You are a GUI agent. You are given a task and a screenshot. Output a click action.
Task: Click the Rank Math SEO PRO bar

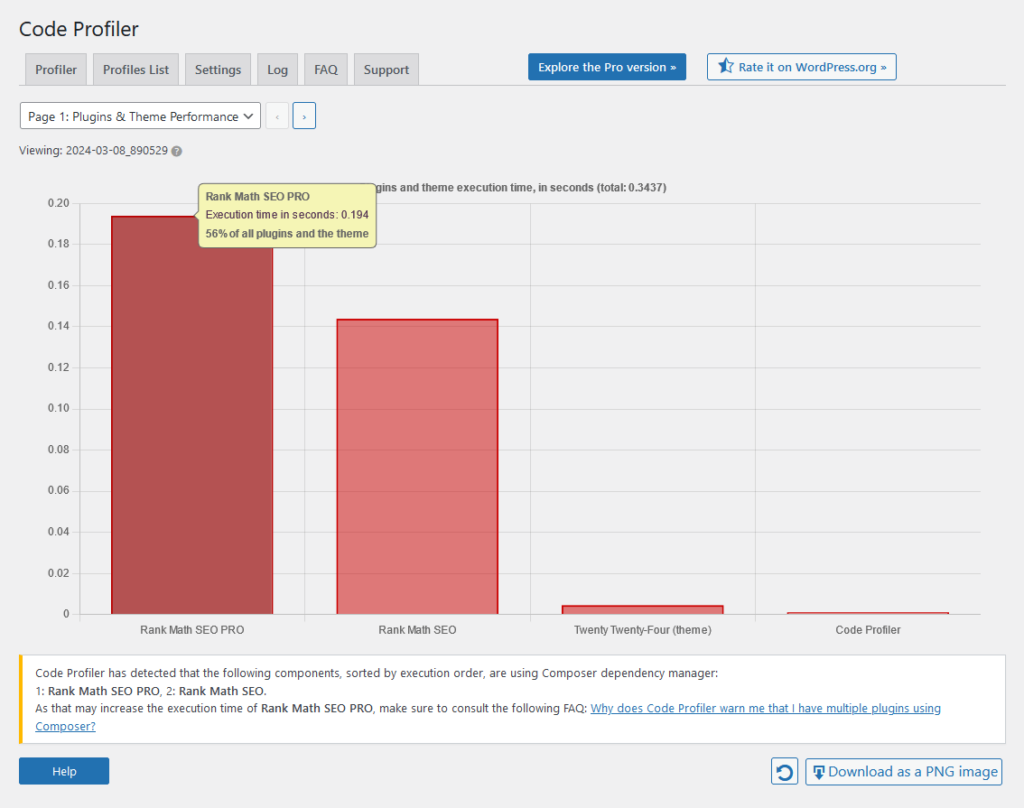192,415
